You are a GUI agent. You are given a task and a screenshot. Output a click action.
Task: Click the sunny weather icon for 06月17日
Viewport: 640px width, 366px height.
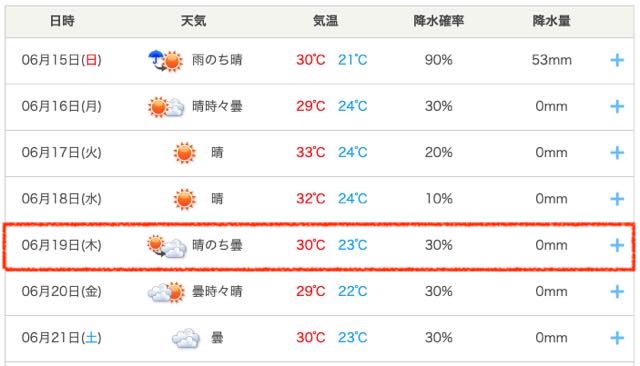coord(184,153)
